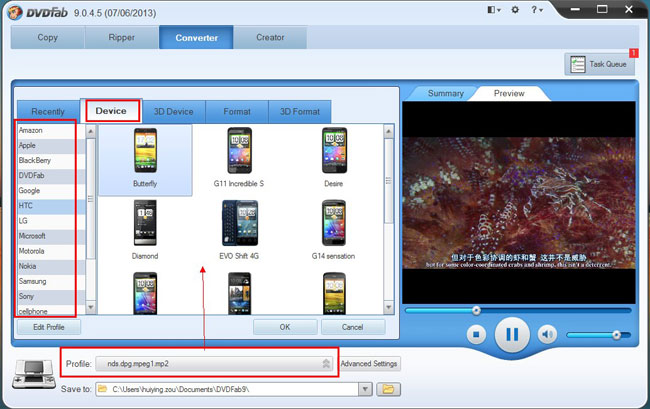Open the Creator module tab
This screenshot has width=650, height=409.
tap(270, 37)
